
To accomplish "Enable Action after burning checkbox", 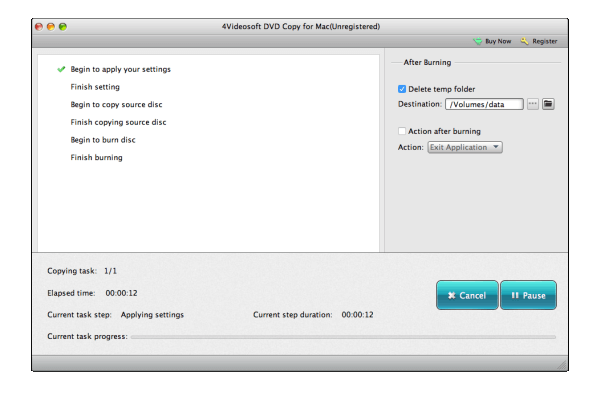I will click(402, 131).
